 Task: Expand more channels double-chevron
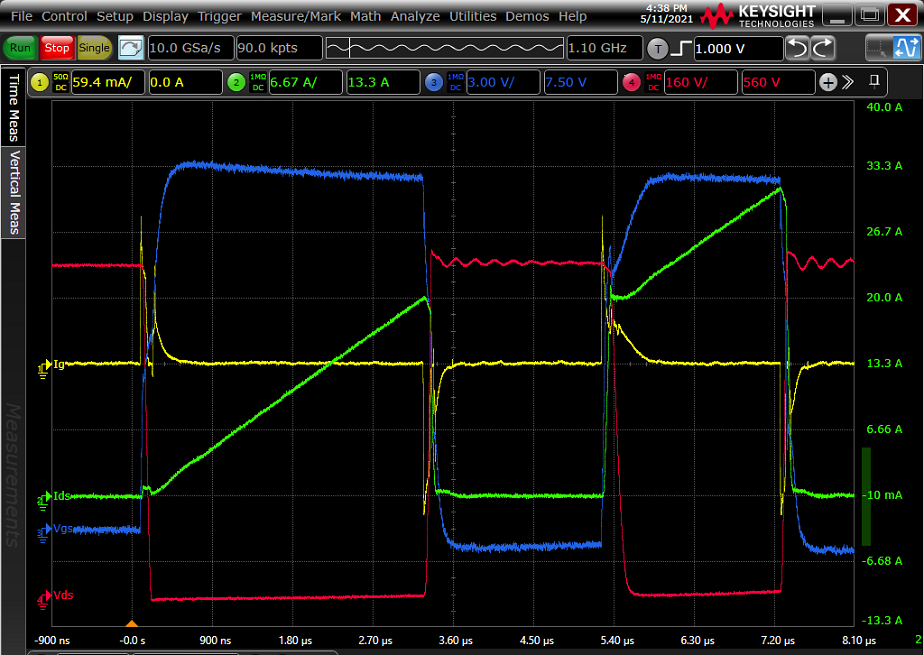click(x=848, y=82)
